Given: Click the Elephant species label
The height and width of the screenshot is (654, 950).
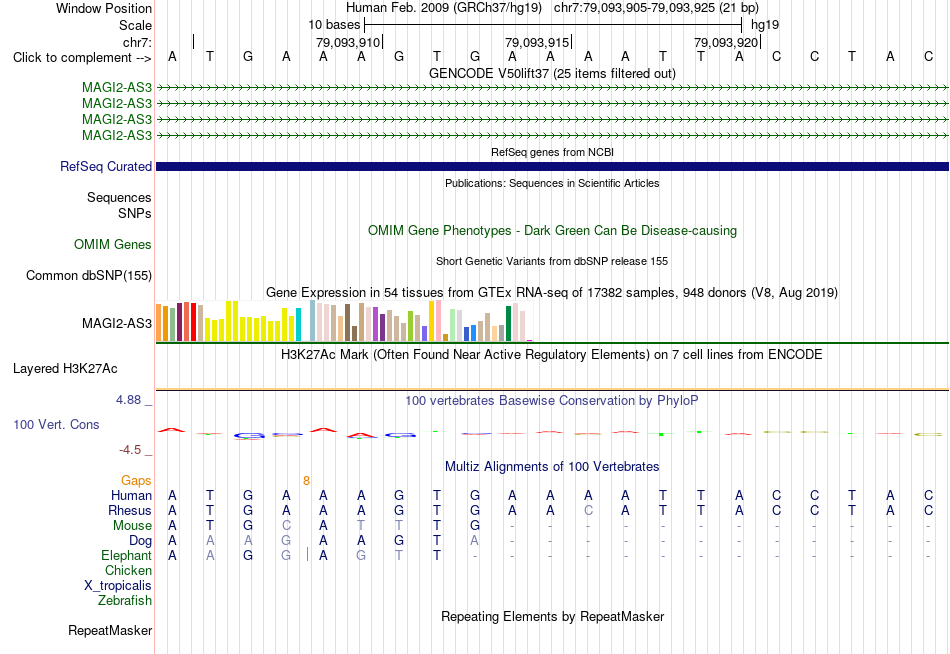Looking at the screenshot, I should tap(127, 556).
